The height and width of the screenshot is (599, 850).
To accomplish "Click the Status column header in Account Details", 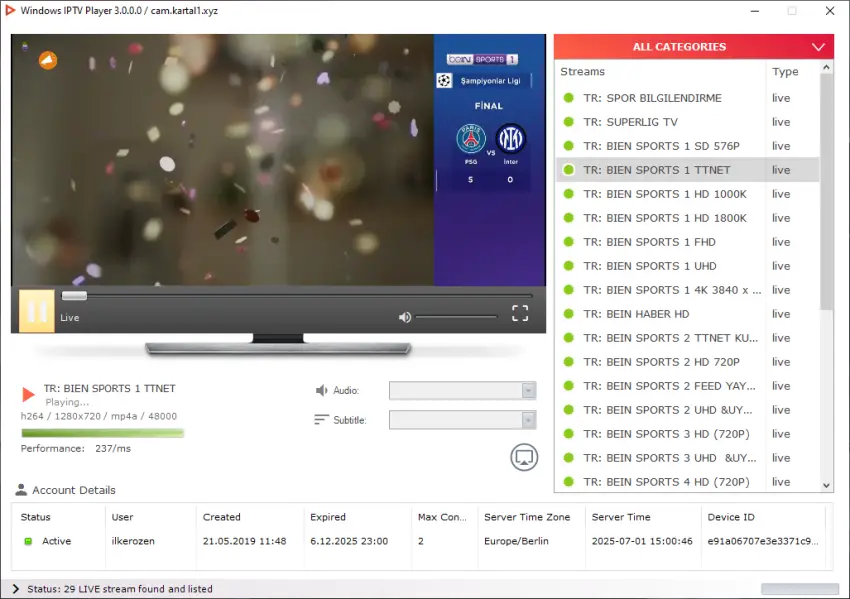I will 35,517.
